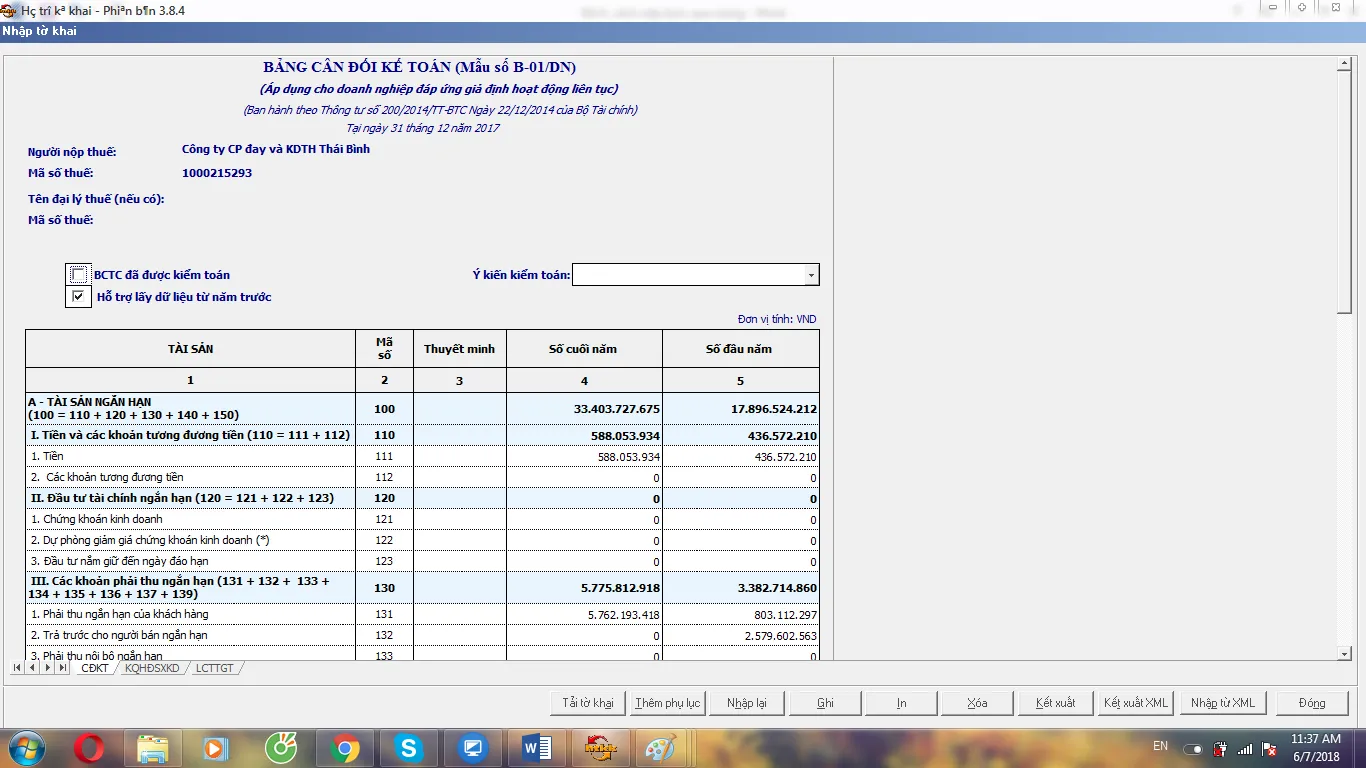Viewport: 1366px width, 768px height.
Task: Click the 'Nhập từ XML' button
Action: tap(1222, 703)
